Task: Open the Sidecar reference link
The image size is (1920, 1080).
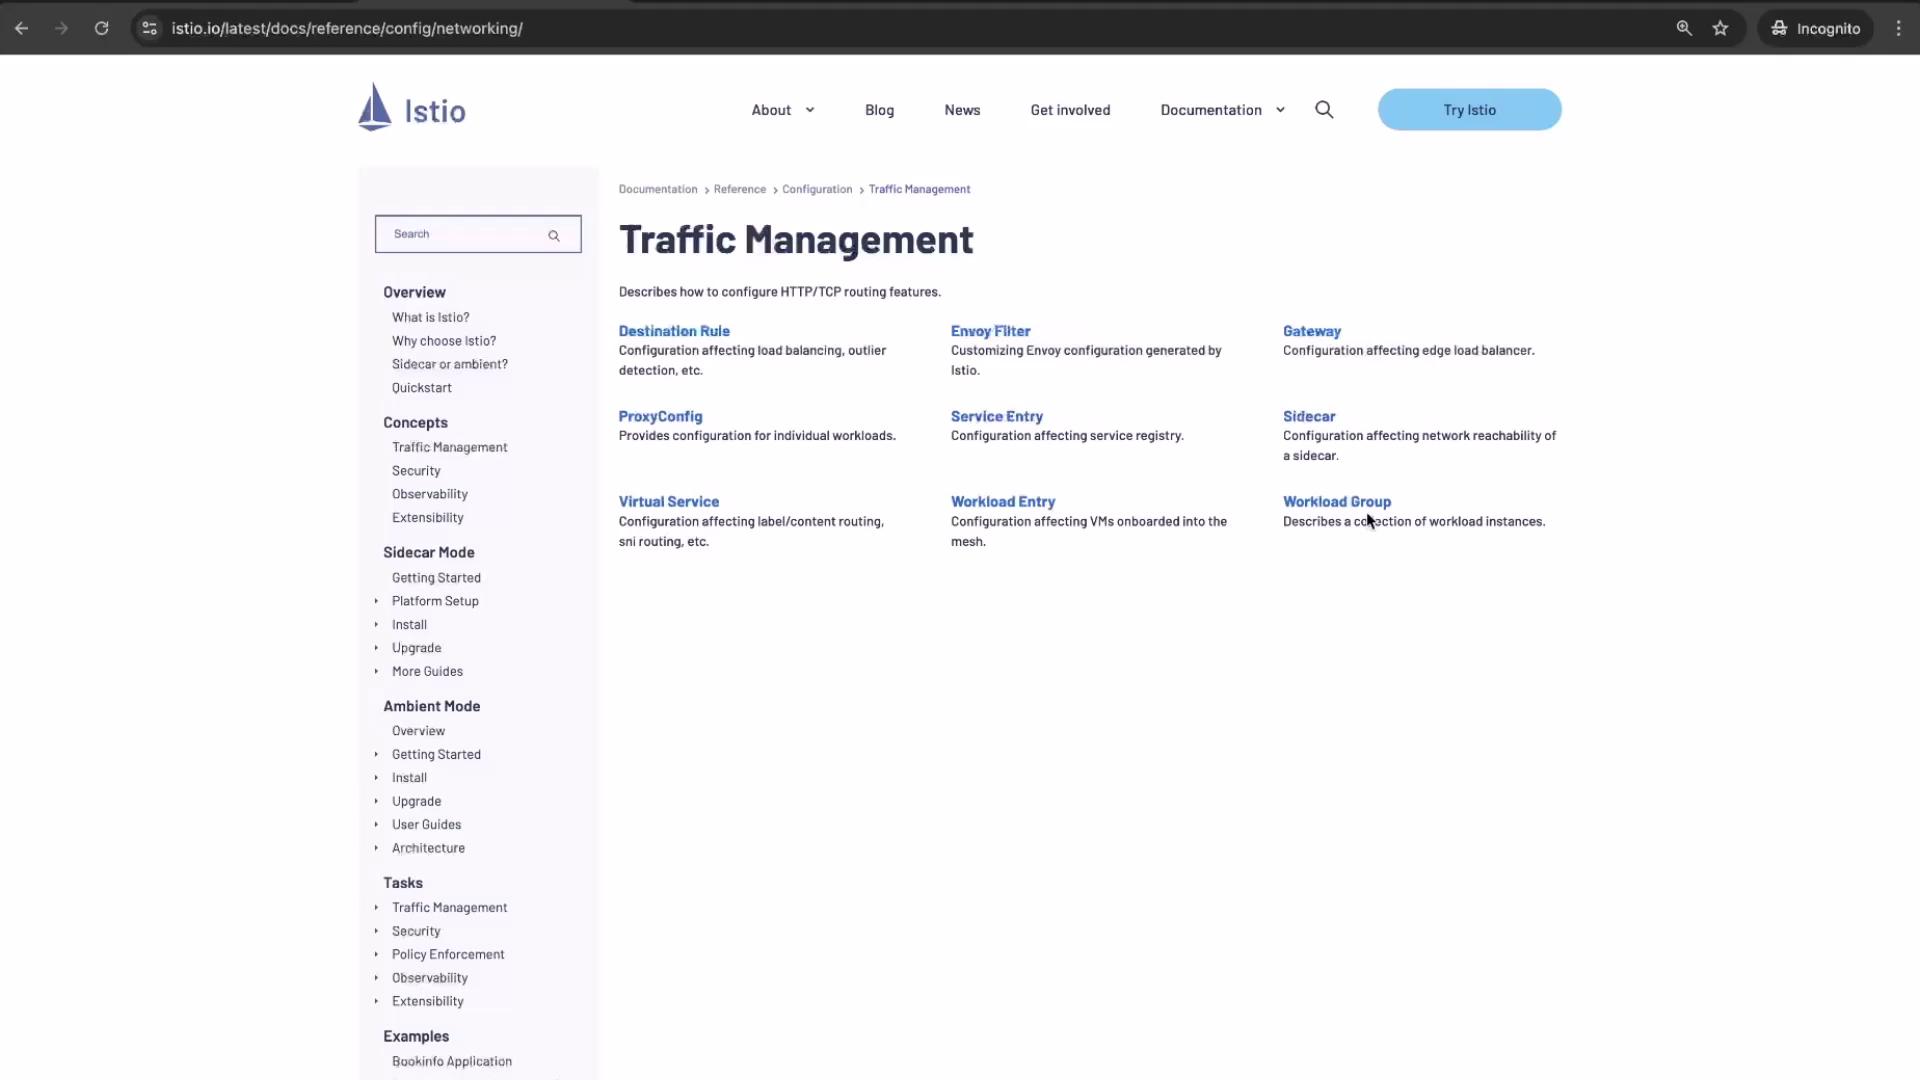Action: click(1309, 416)
